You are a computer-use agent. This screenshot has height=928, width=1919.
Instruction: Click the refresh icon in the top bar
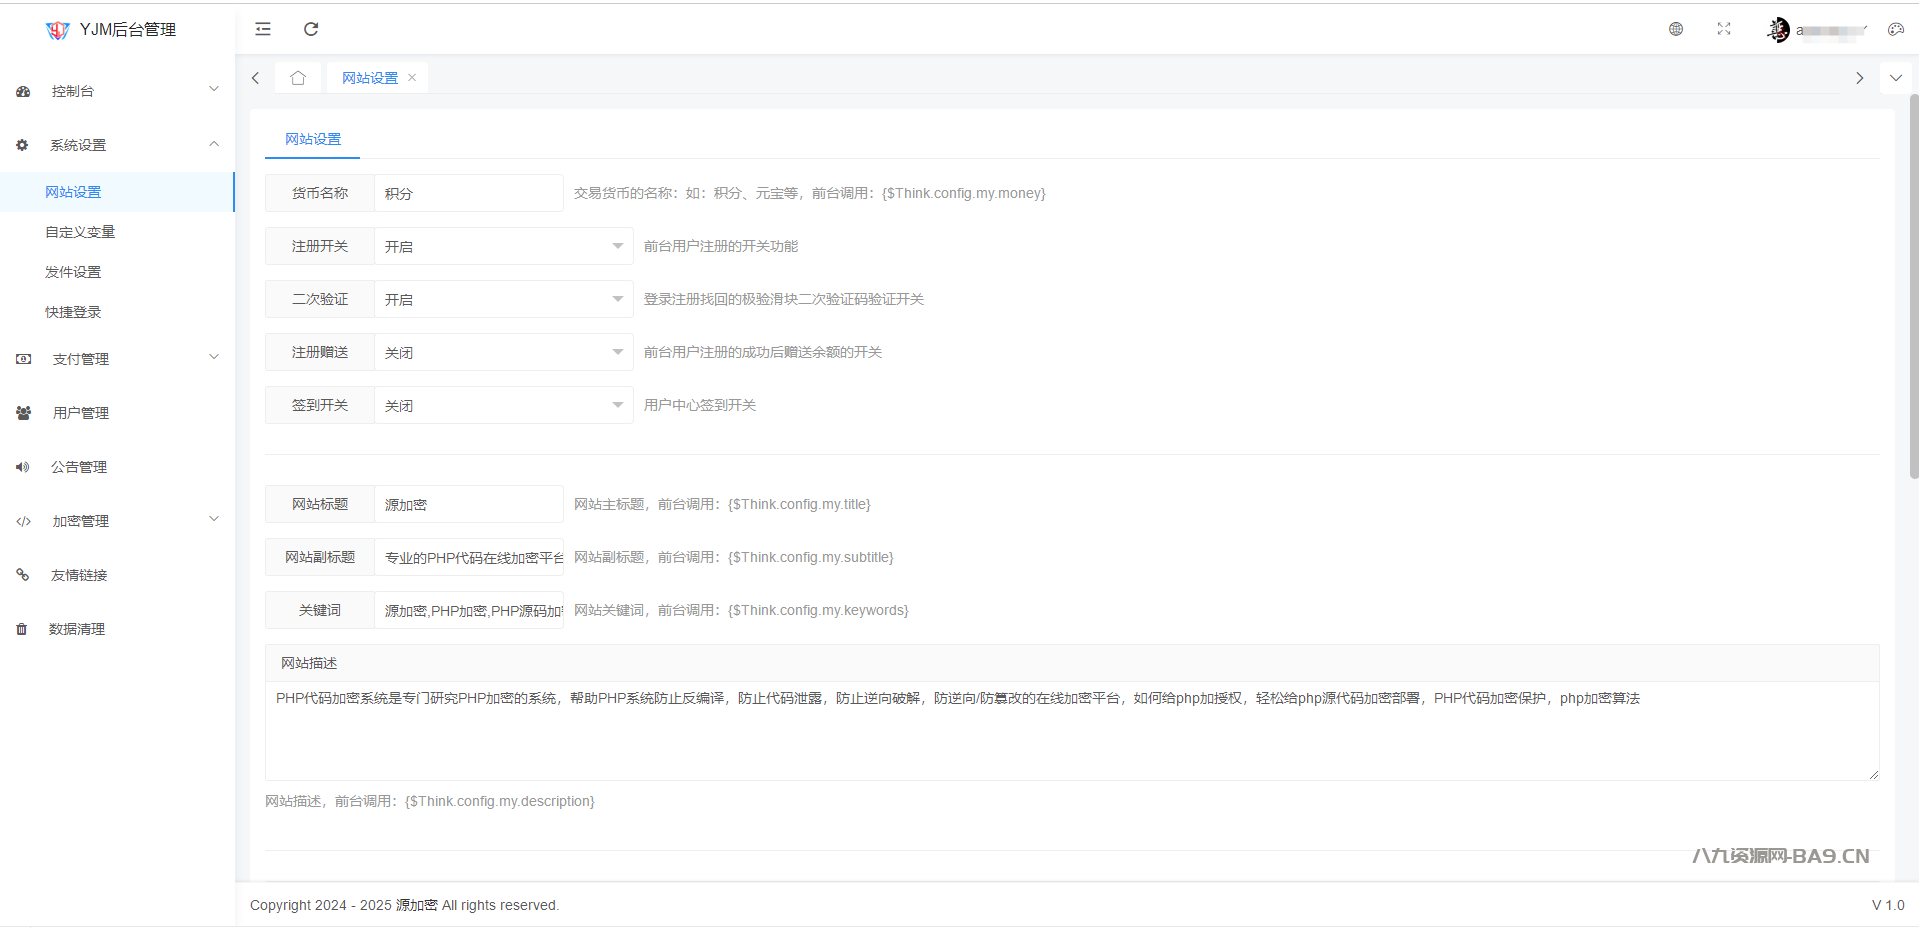coord(311,29)
